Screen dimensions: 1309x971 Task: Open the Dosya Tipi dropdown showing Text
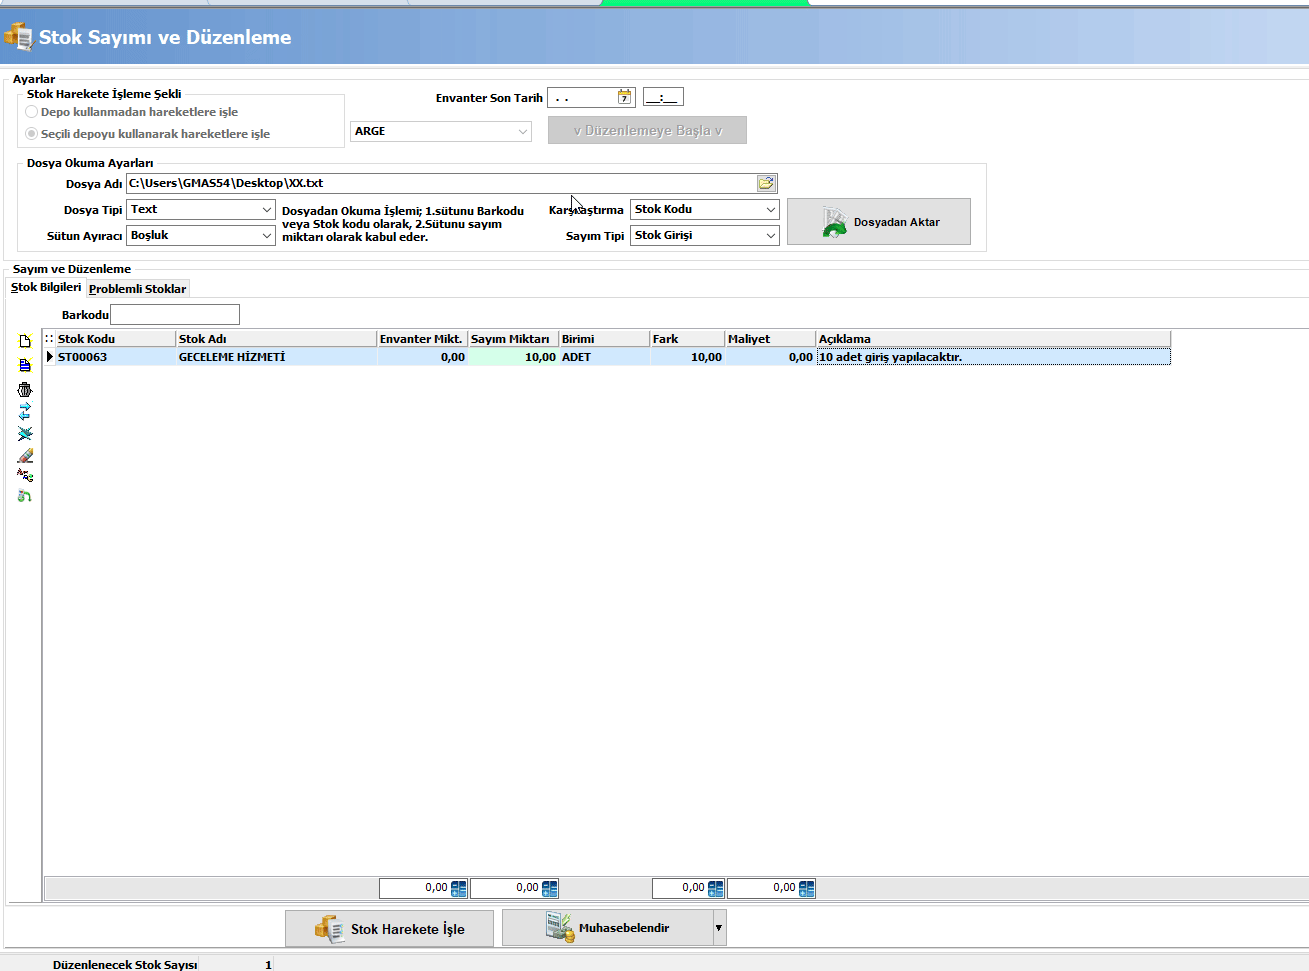(267, 209)
